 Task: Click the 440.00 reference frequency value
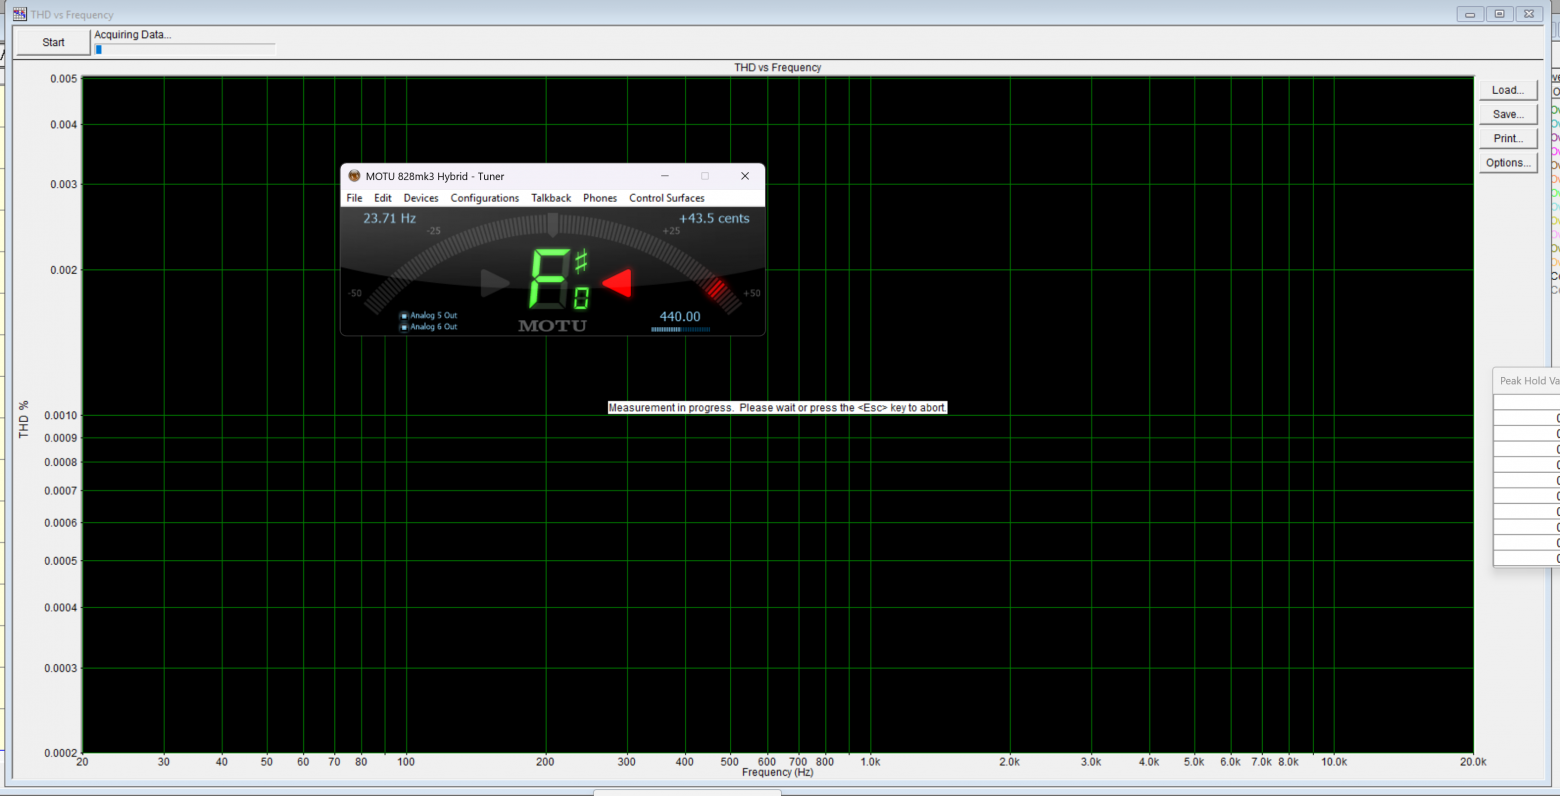click(680, 317)
